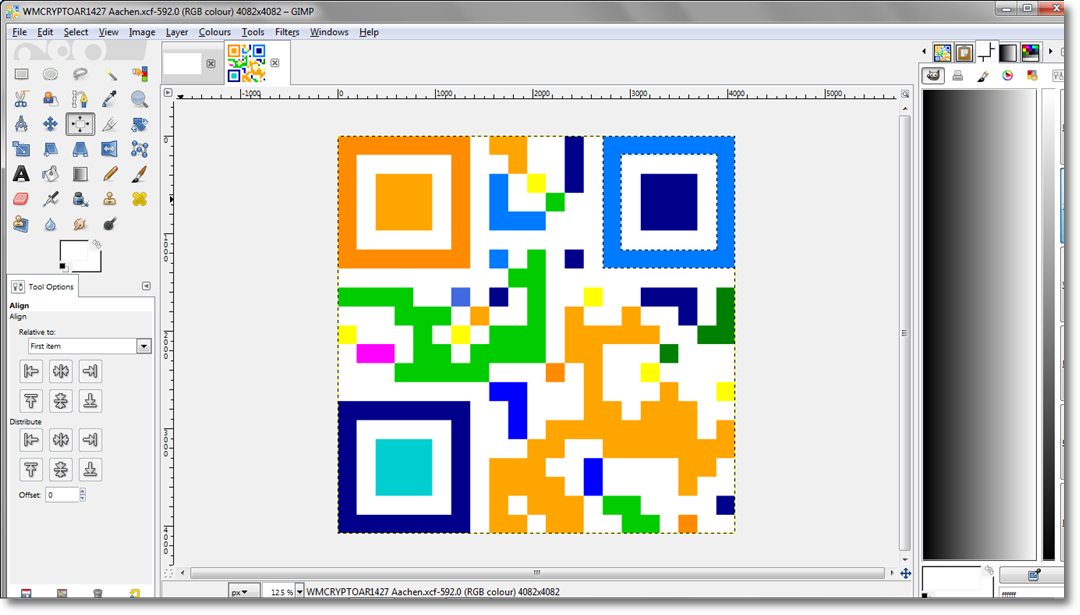Switch to the Tool Options tab
1080x615 pixels.
coord(43,286)
